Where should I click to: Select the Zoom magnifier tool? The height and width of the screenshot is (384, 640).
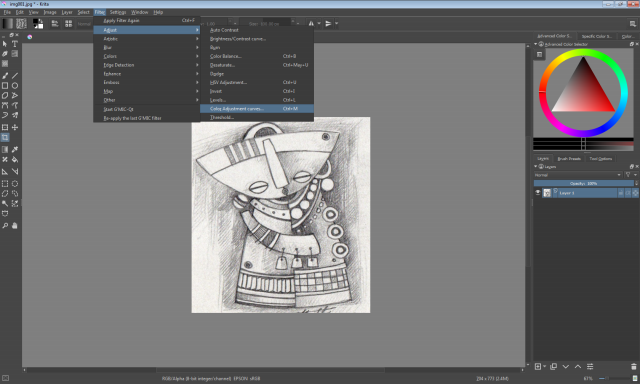[5, 226]
